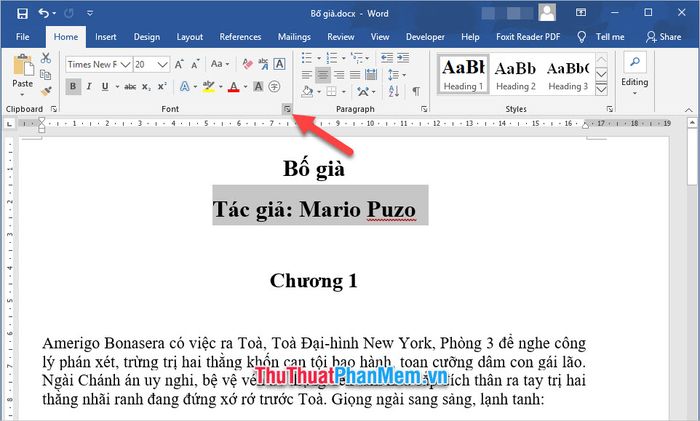Click the phonetic guide icon
The image size is (700, 421).
click(263, 64)
